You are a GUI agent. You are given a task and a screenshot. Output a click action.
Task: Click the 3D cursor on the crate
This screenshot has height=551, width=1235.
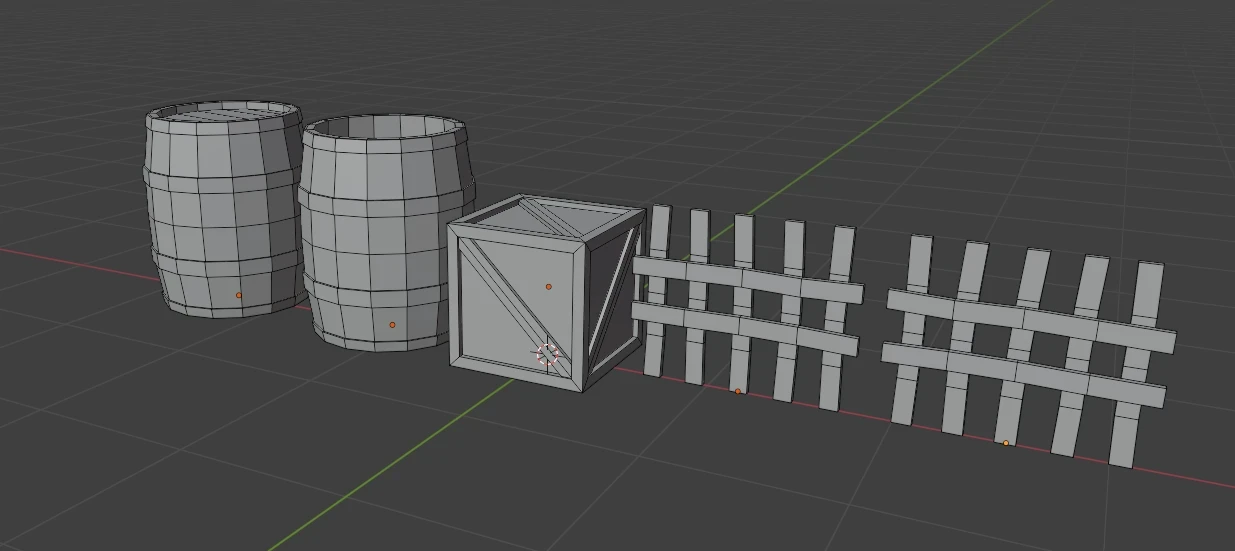(x=546, y=353)
